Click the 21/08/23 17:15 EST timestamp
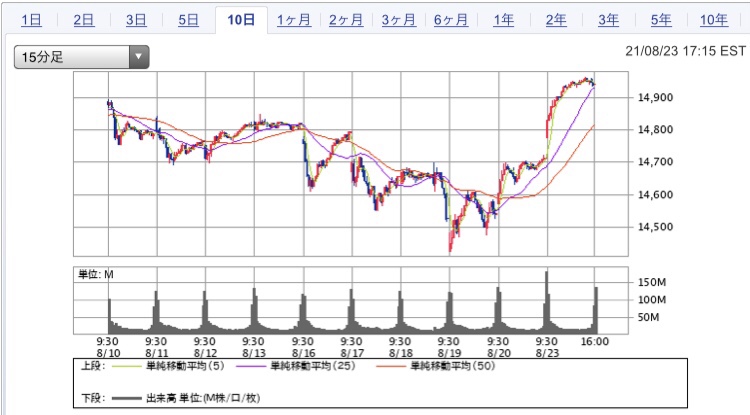The image size is (750, 415). [x=685, y=51]
